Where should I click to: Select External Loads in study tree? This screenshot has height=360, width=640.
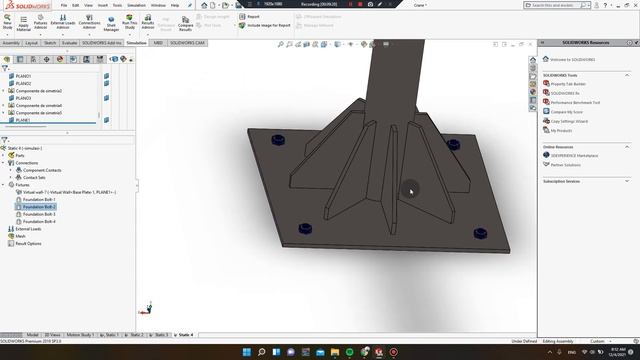[x=24, y=229]
